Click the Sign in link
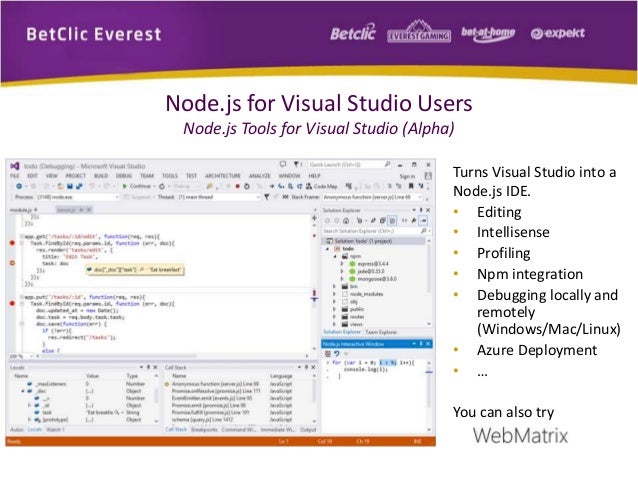Screen dimensions: 638x479 tap(407, 176)
